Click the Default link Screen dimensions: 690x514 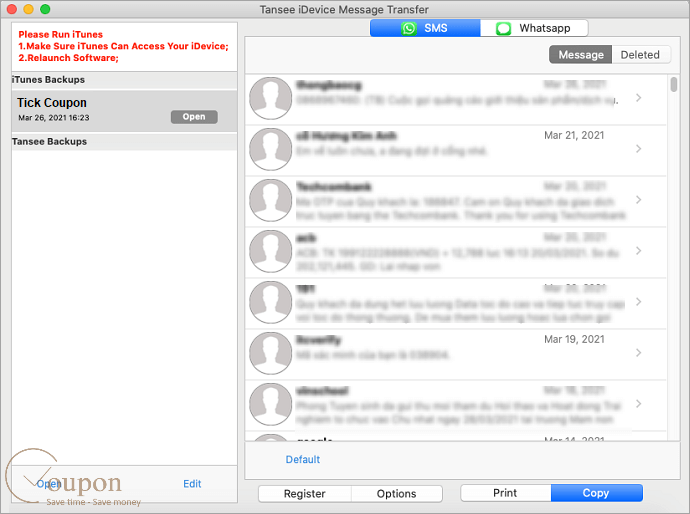coord(303,459)
